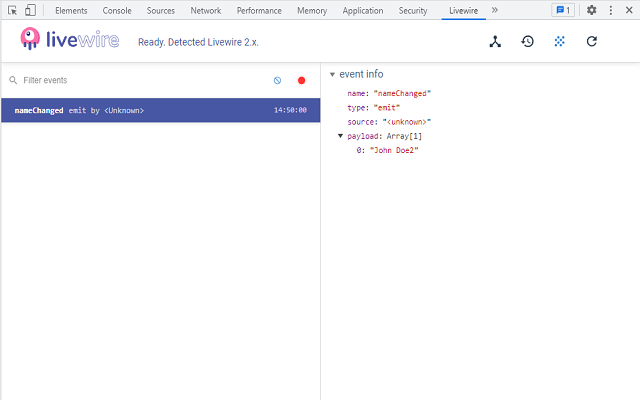Image resolution: width=640 pixels, height=400 pixels.
Task: Select the Livewire tab
Action: point(463,11)
